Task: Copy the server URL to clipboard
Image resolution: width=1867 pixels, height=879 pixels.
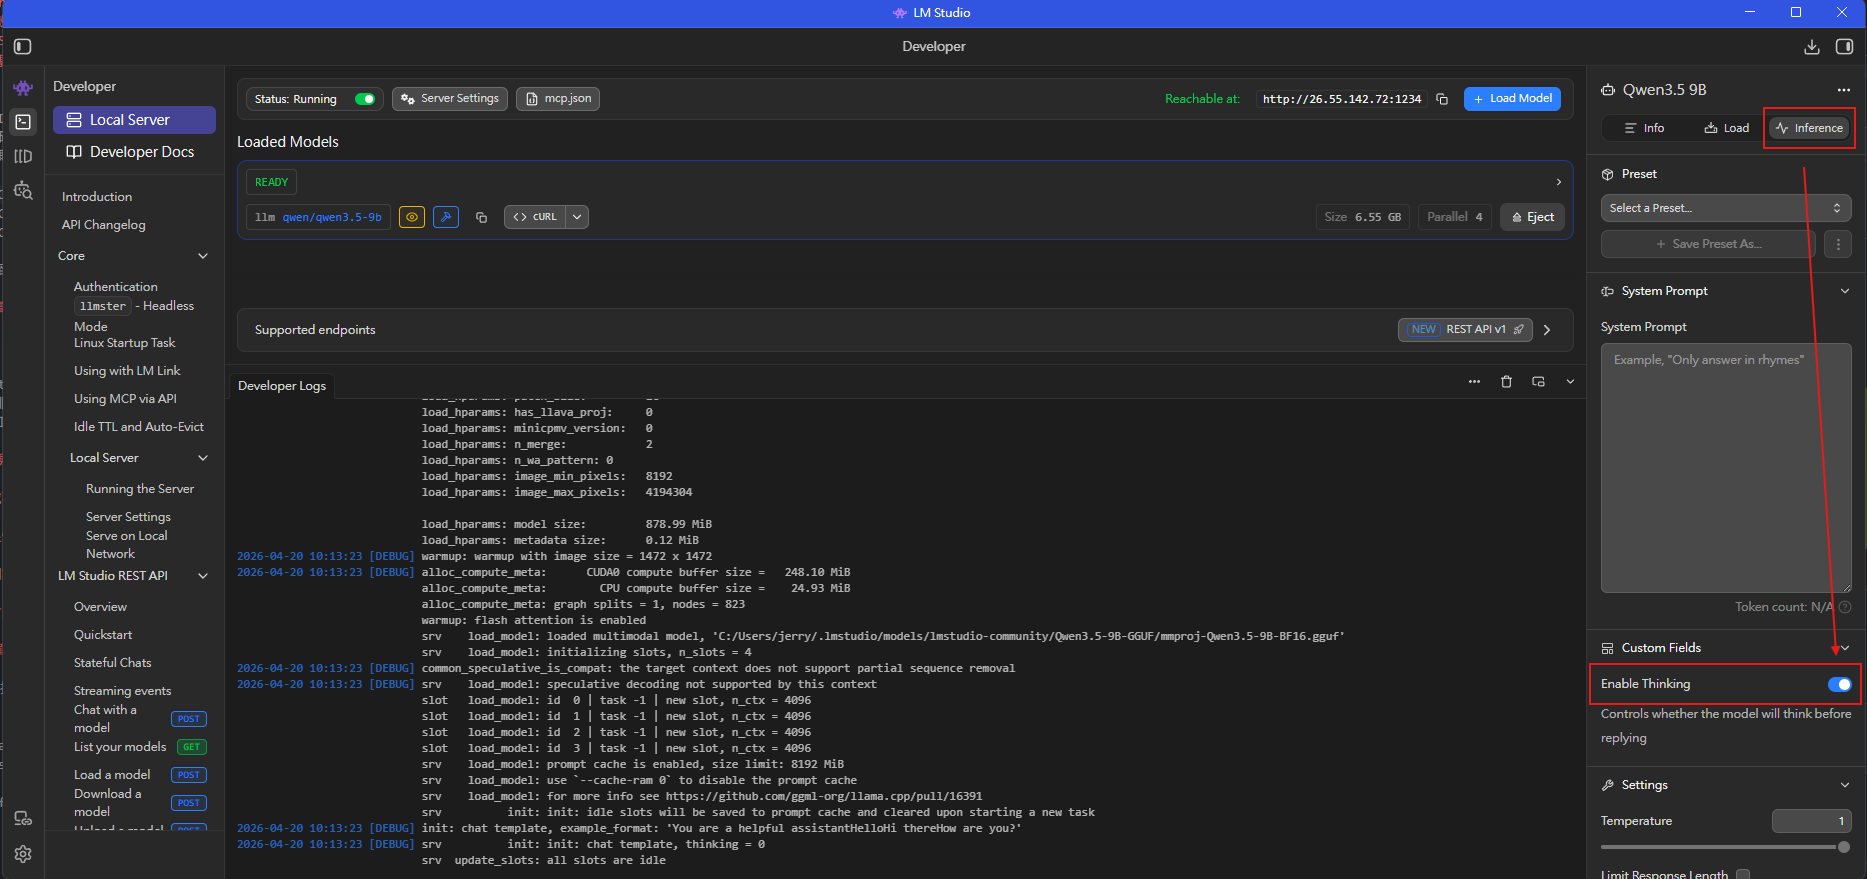Action: coord(1442,99)
